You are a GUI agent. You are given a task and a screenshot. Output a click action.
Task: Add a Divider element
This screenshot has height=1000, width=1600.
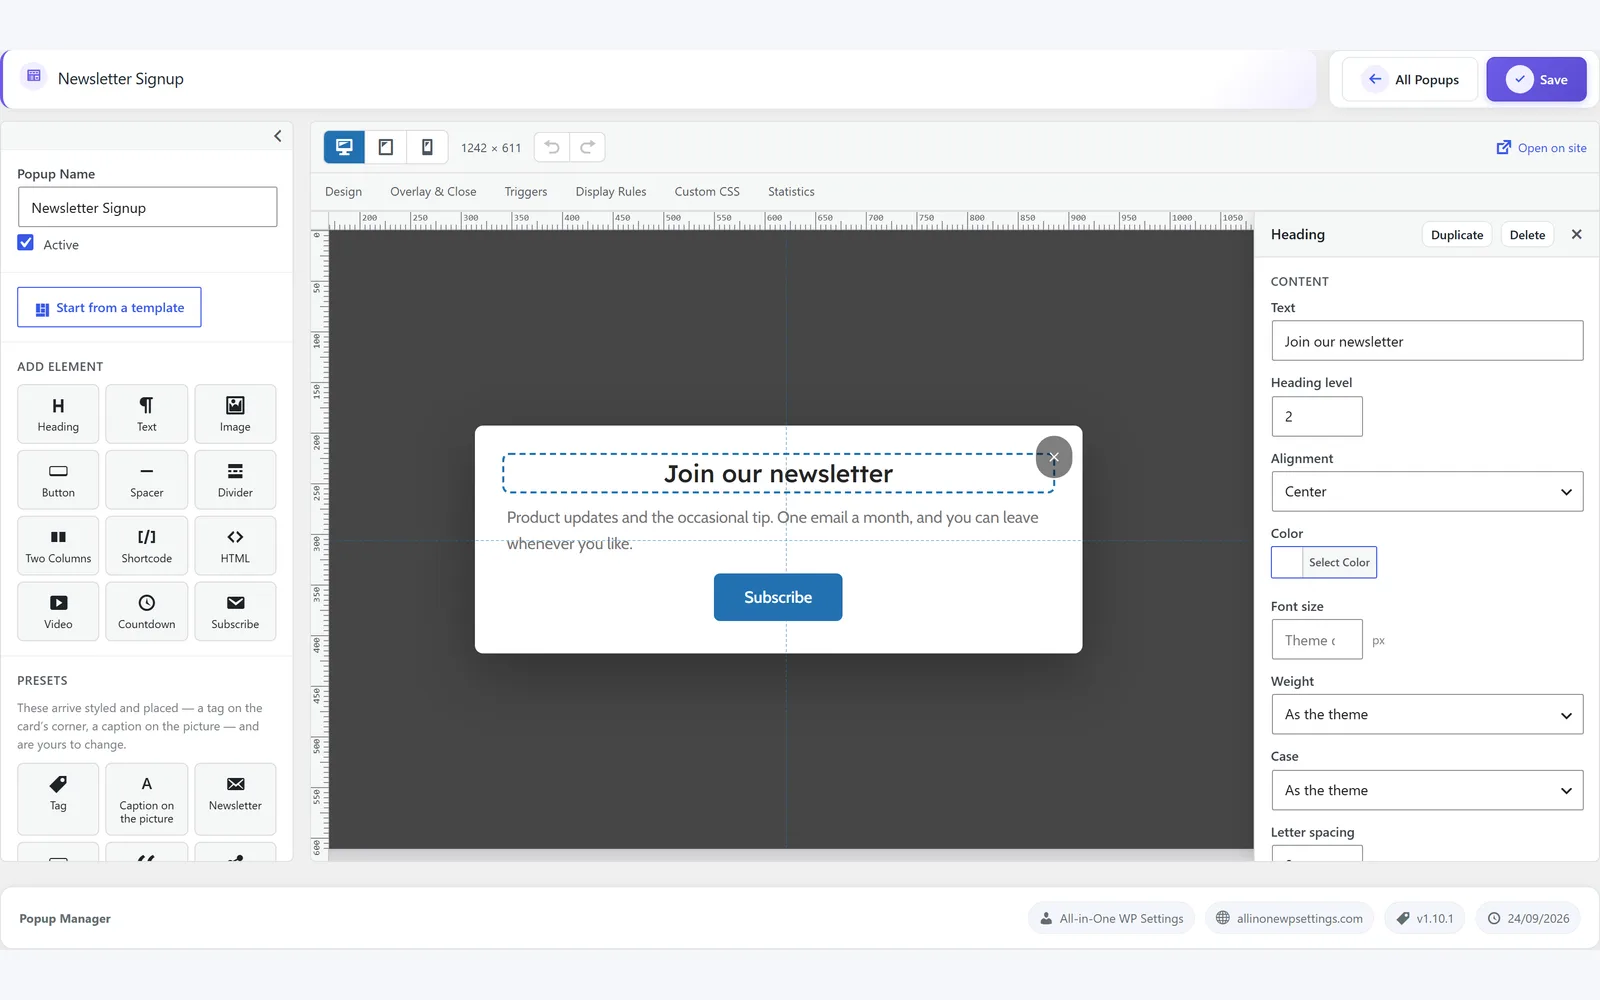click(235, 480)
